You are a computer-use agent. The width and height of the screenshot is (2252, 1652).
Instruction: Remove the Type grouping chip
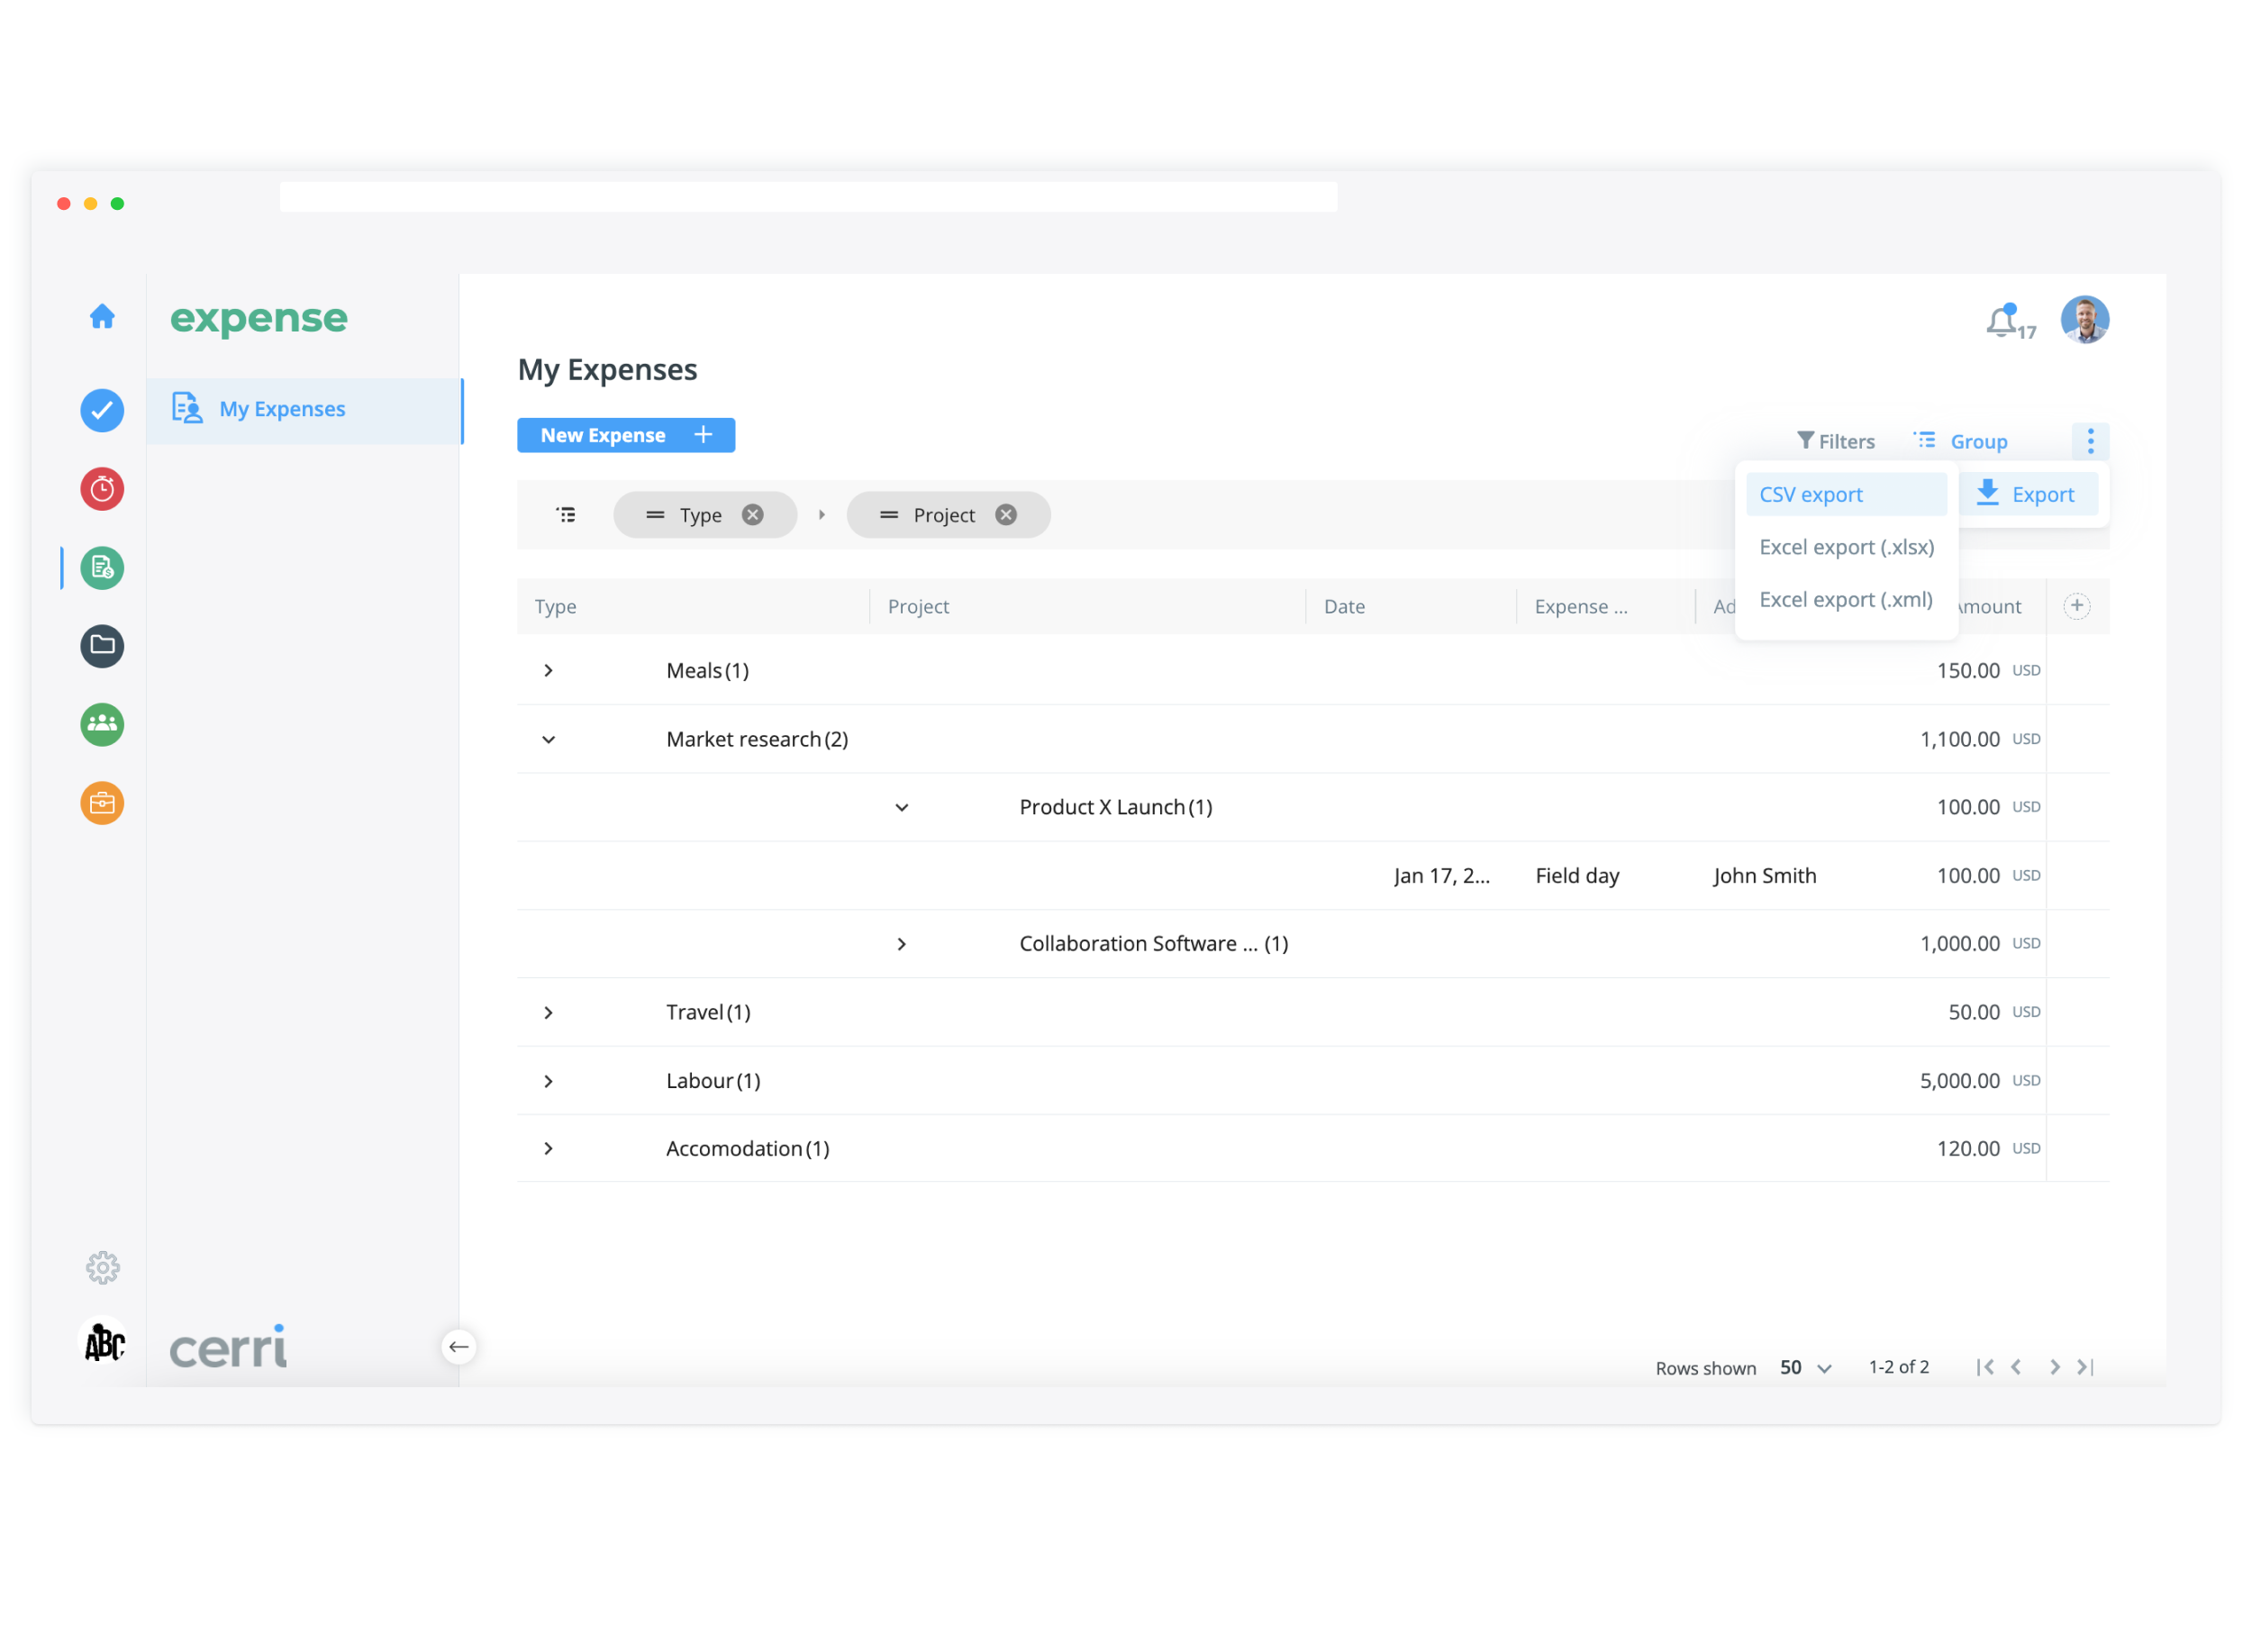(x=754, y=515)
